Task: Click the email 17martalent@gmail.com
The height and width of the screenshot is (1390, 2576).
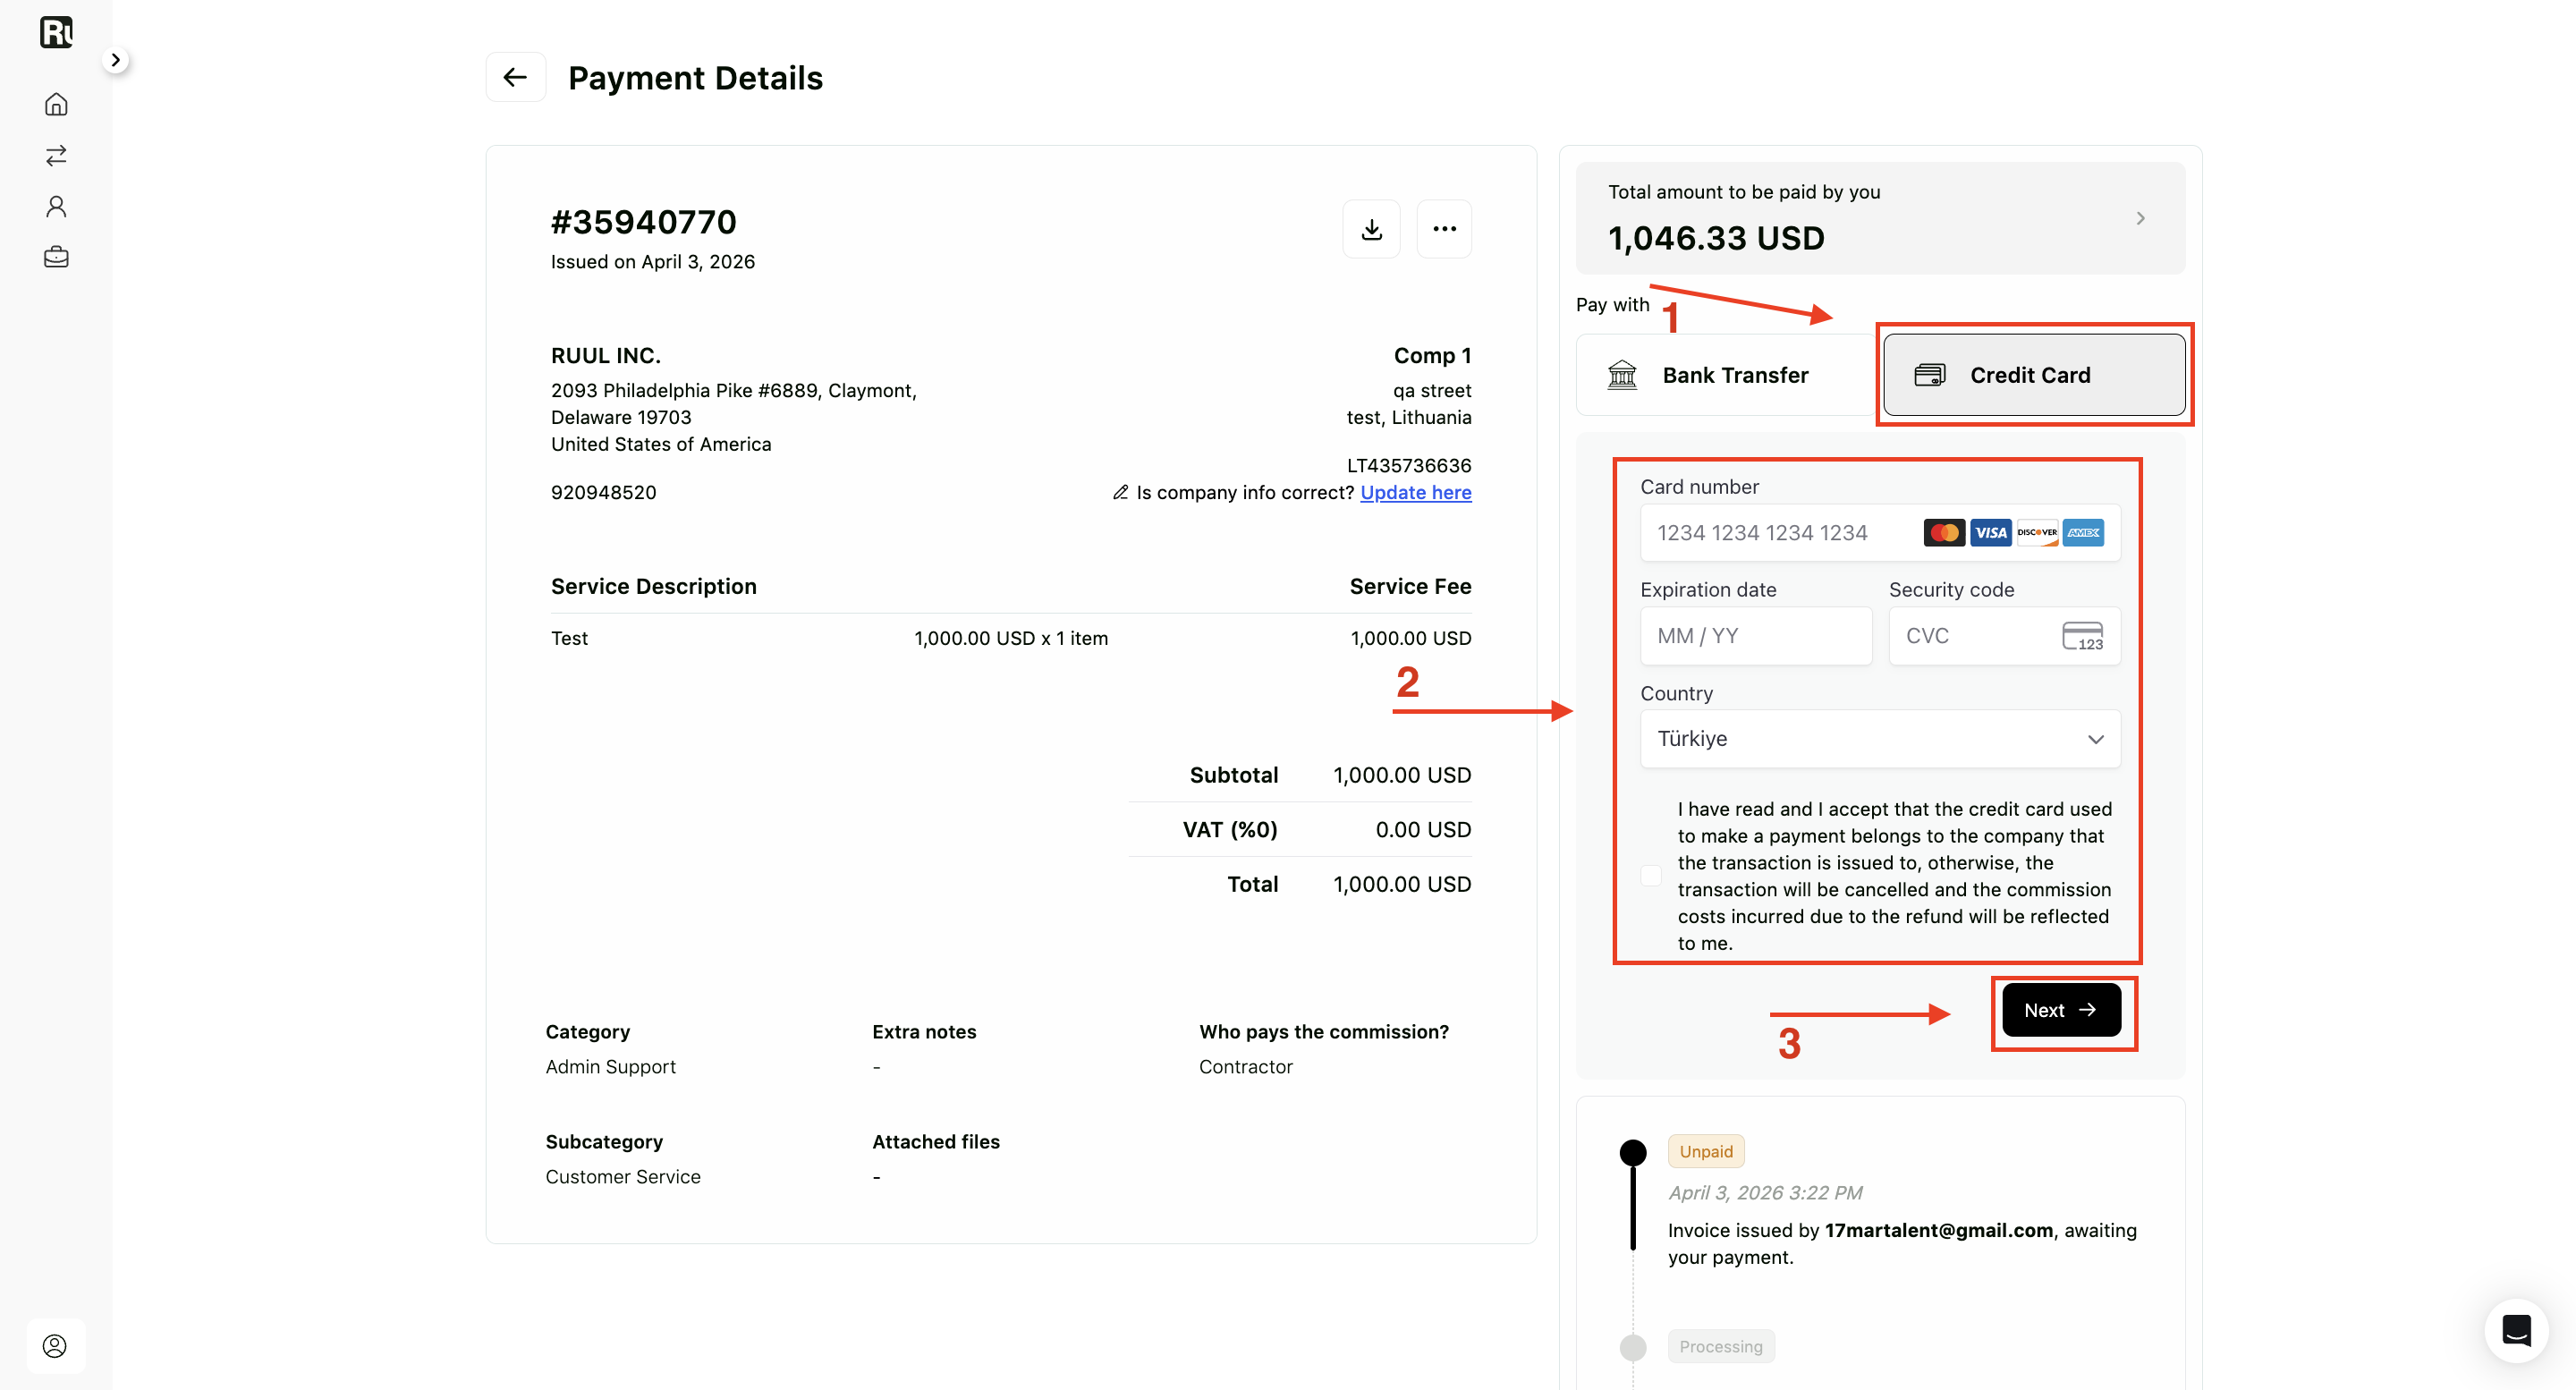Action: tap(1938, 1231)
